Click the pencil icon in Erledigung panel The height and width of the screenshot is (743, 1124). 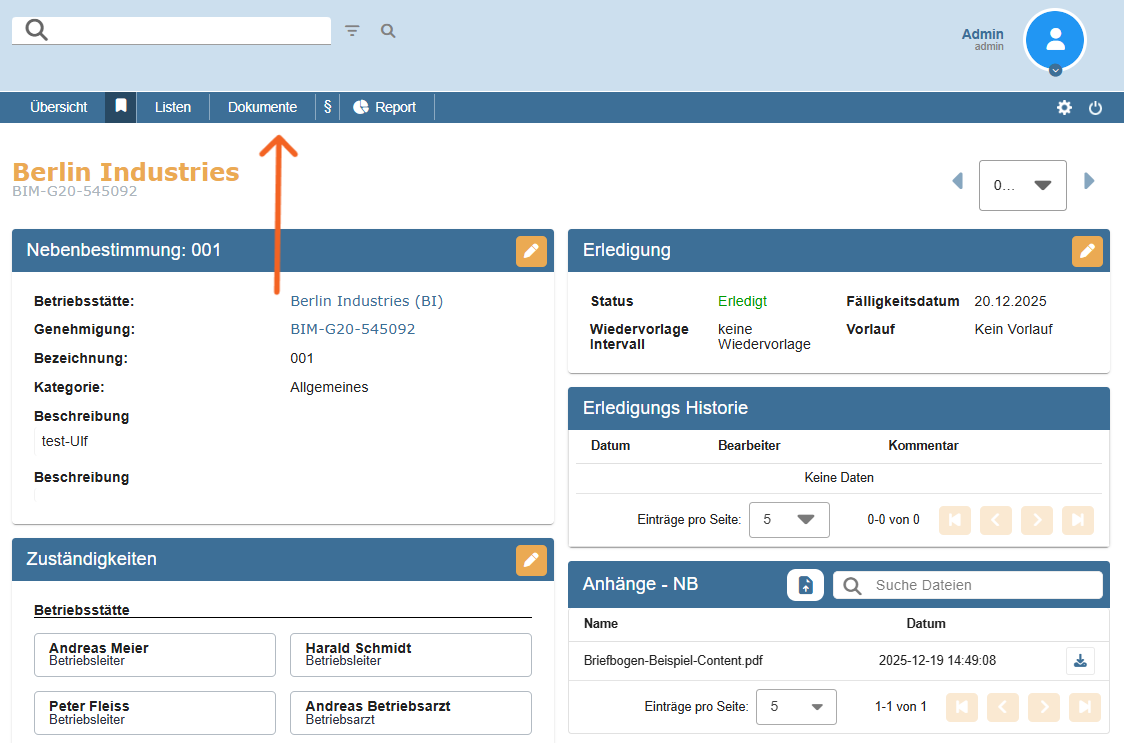coord(1087,251)
